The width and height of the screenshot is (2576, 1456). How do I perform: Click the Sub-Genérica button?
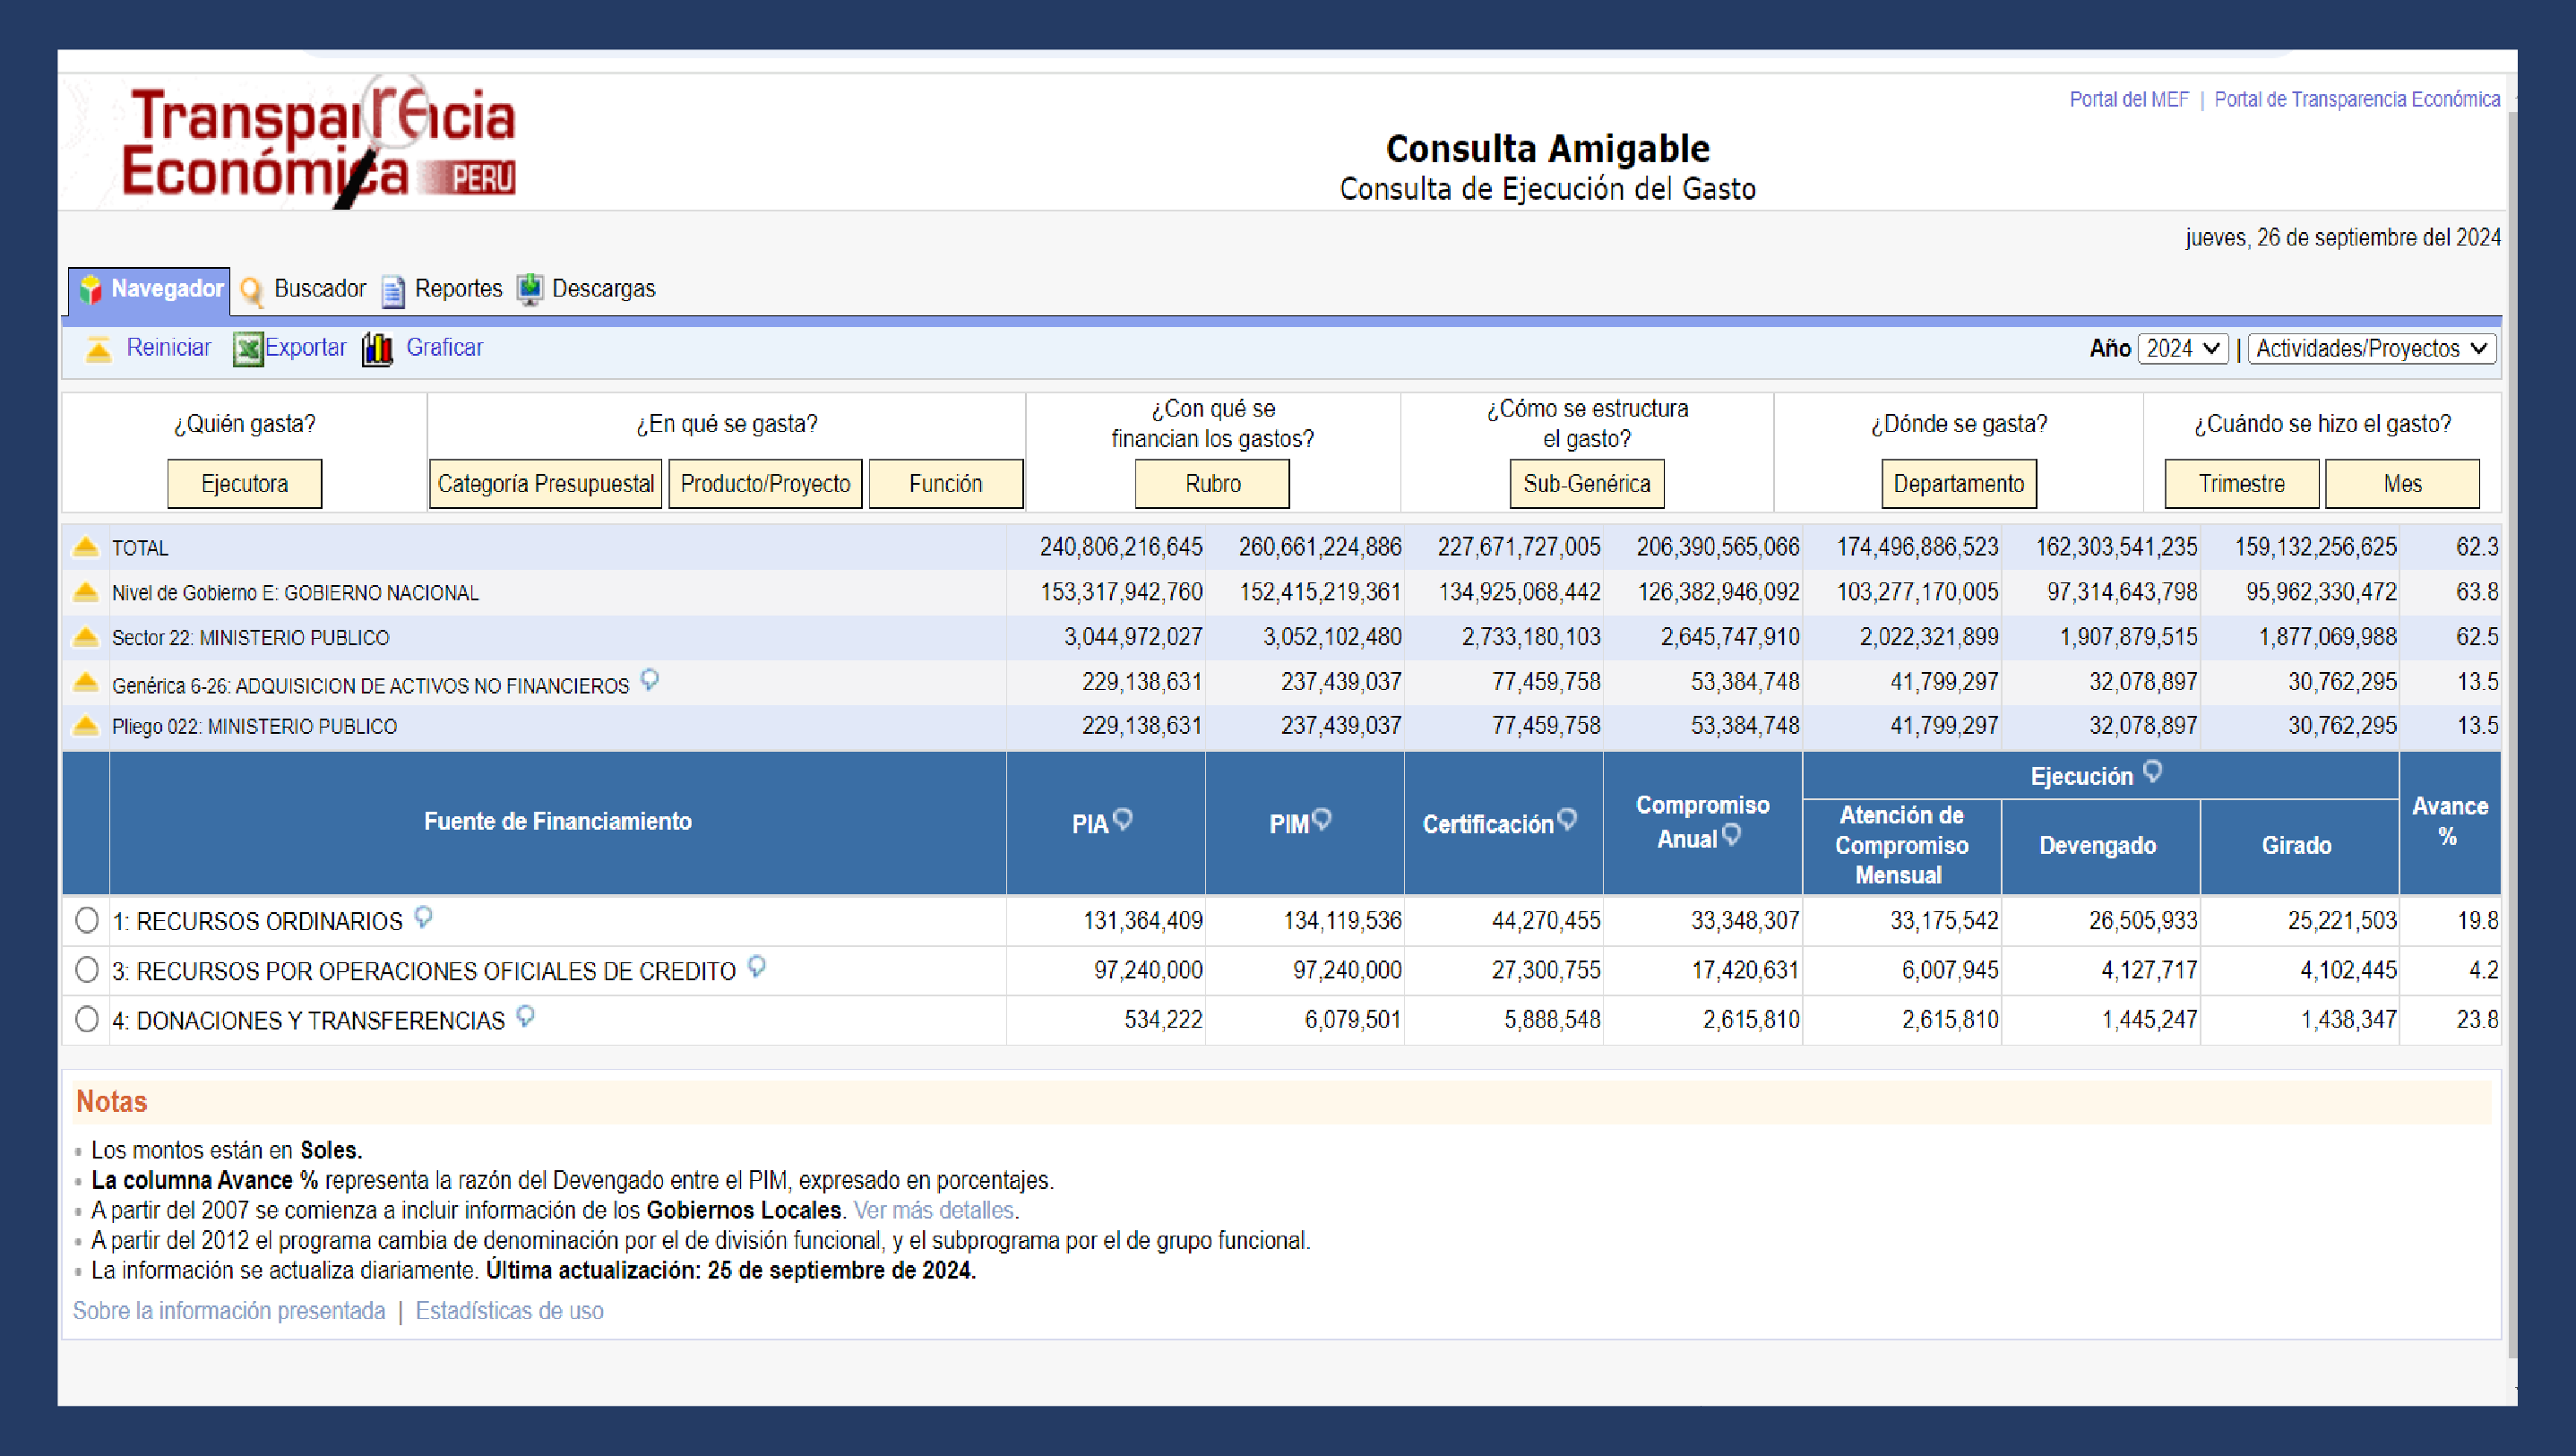coord(1587,484)
